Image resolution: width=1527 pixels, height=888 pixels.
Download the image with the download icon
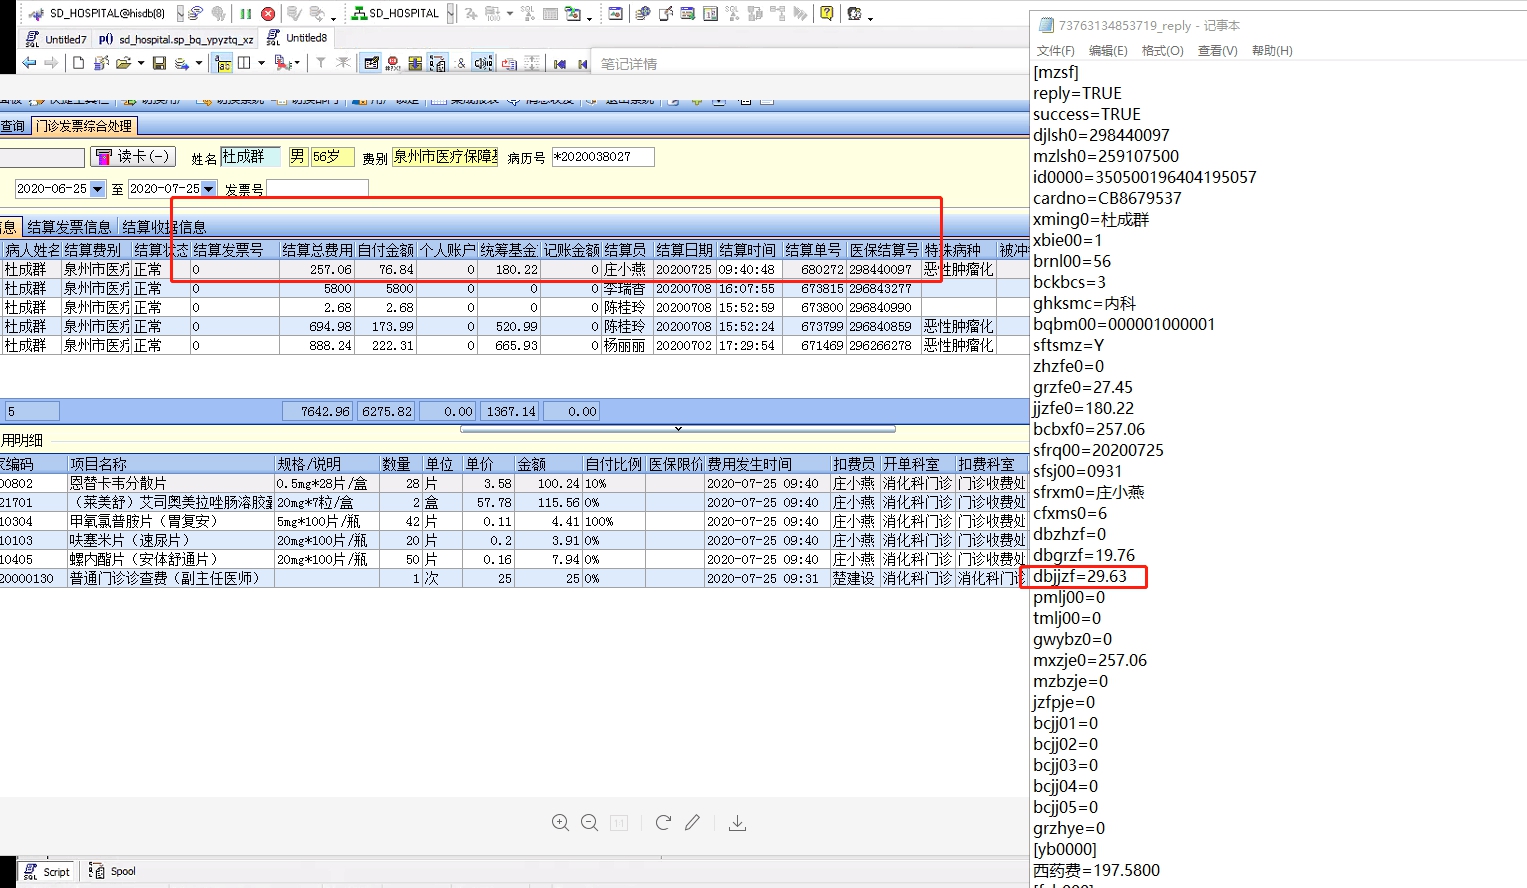(x=737, y=823)
